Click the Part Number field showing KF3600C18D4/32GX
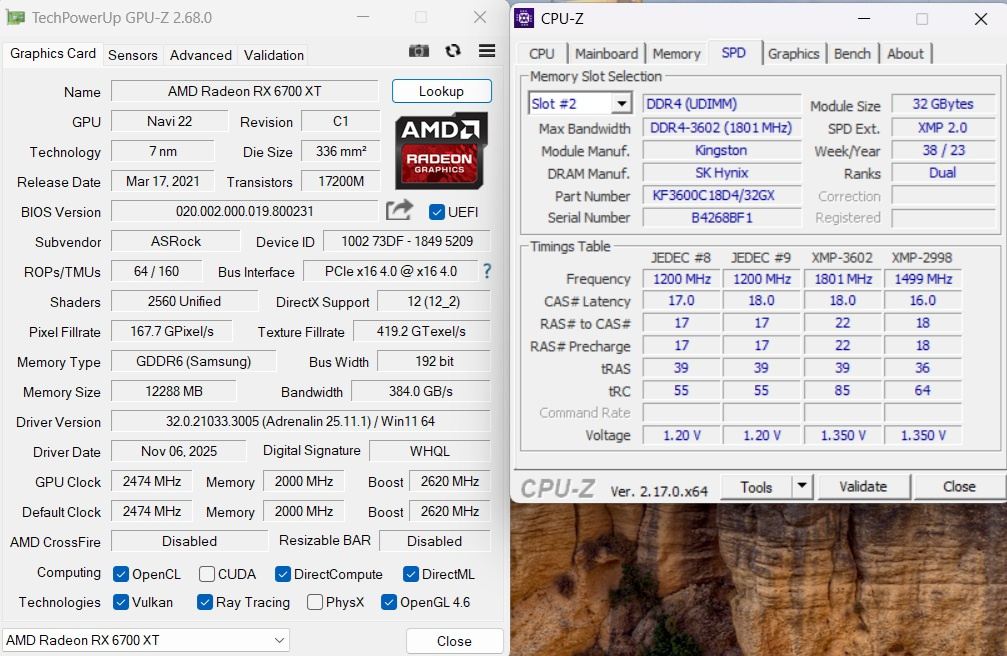This screenshot has width=1007, height=656. (x=721, y=196)
